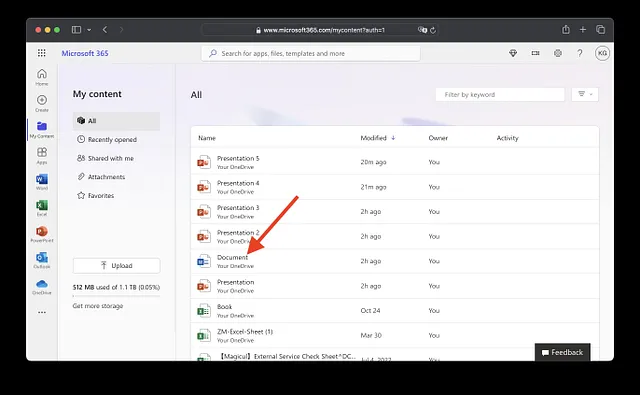Viewport: 640px width, 395px height.
Task: Expand the filter options dropdown
Action: (585, 94)
